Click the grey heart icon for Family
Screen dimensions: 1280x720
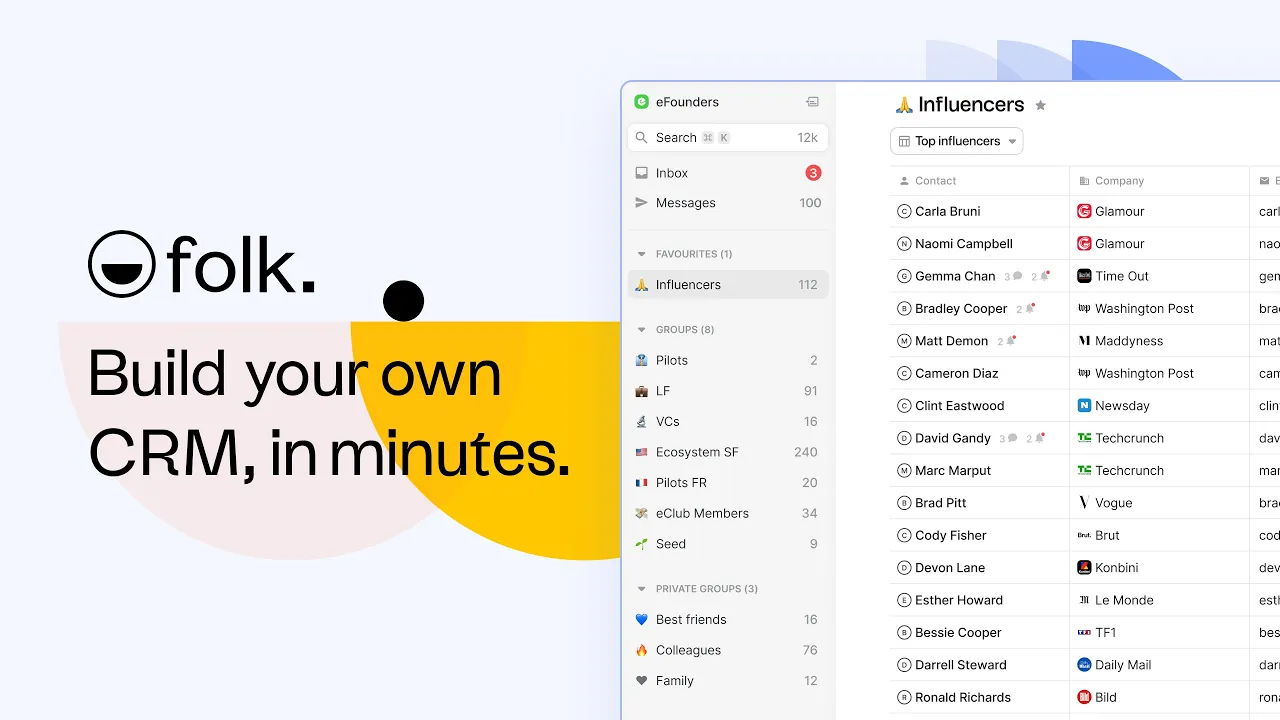pyautogui.click(x=642, y=681)
